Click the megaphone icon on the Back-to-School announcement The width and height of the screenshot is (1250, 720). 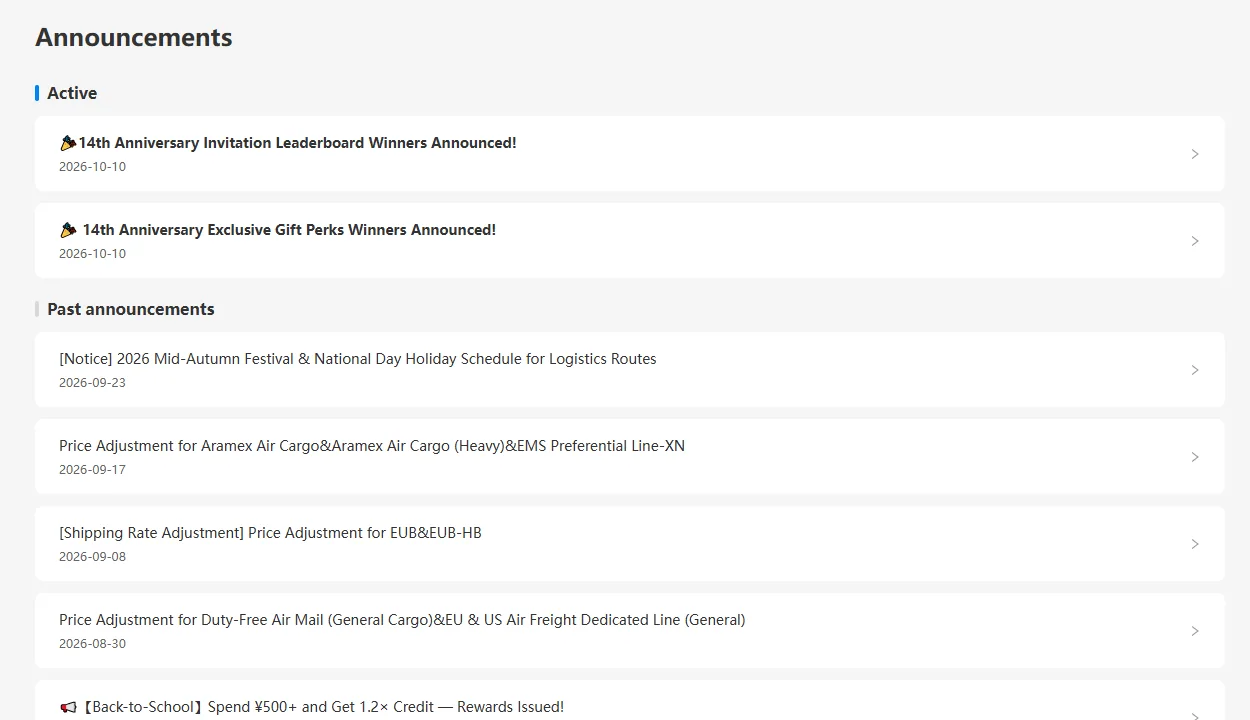tap(68, 707)
